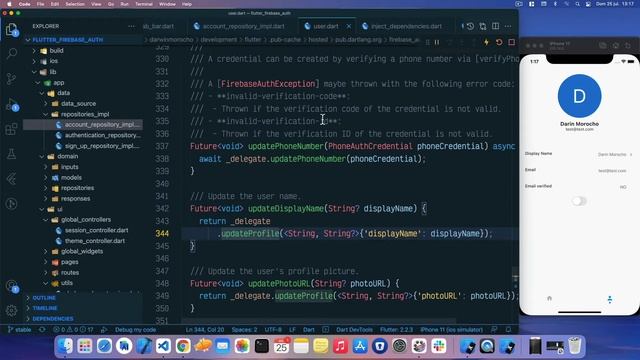Open the Source Control view
640x360 pixels.
[11, 78]
